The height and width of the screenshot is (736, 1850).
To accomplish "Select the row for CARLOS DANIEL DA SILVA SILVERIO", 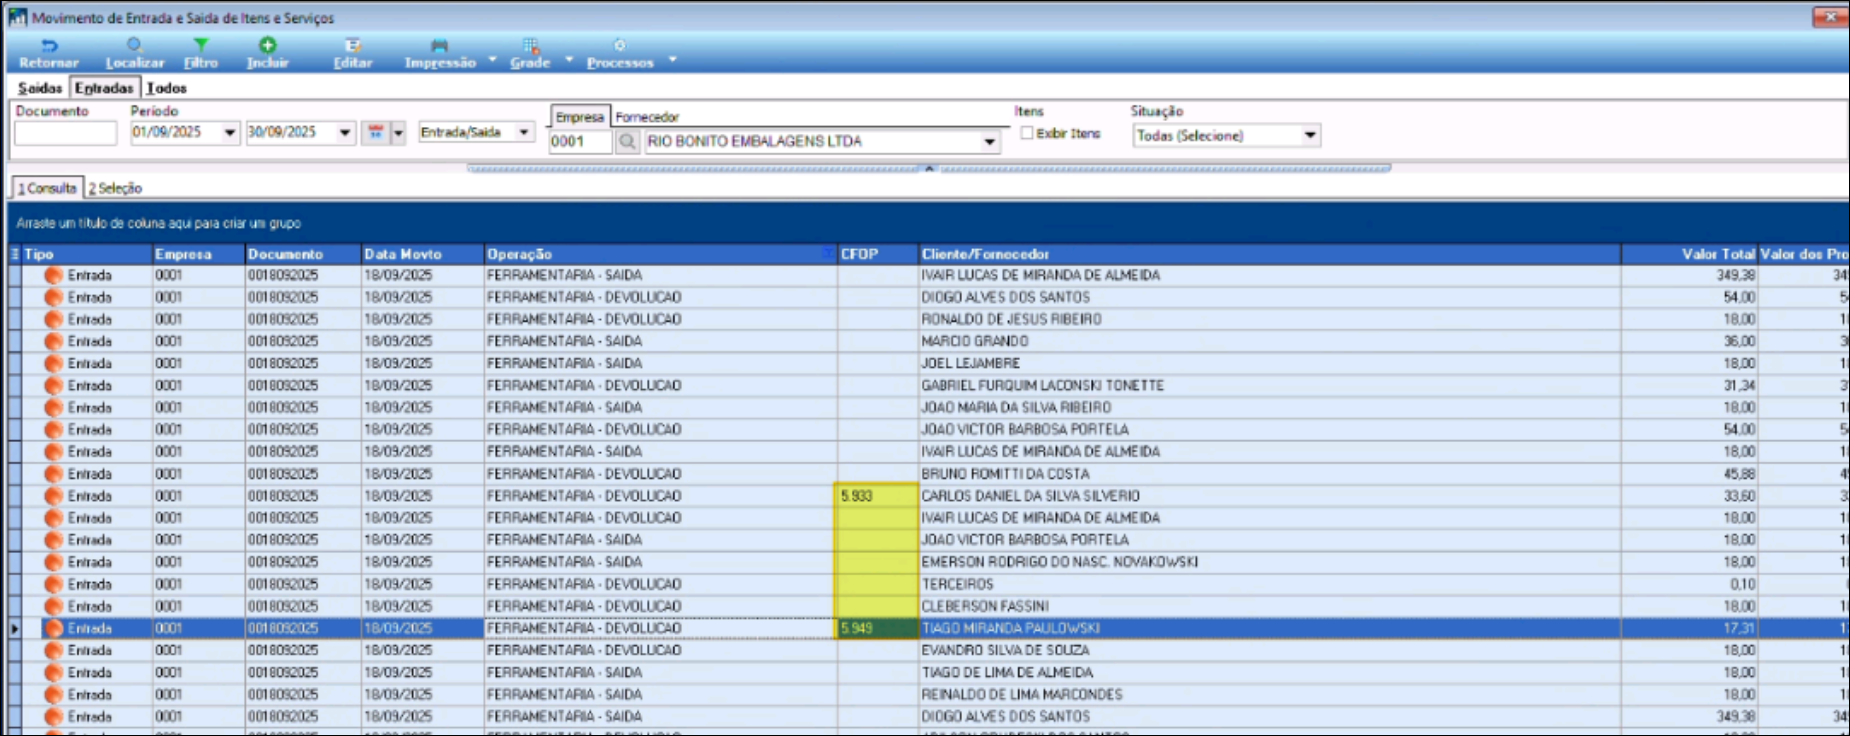I will (x=1029, y=496).
